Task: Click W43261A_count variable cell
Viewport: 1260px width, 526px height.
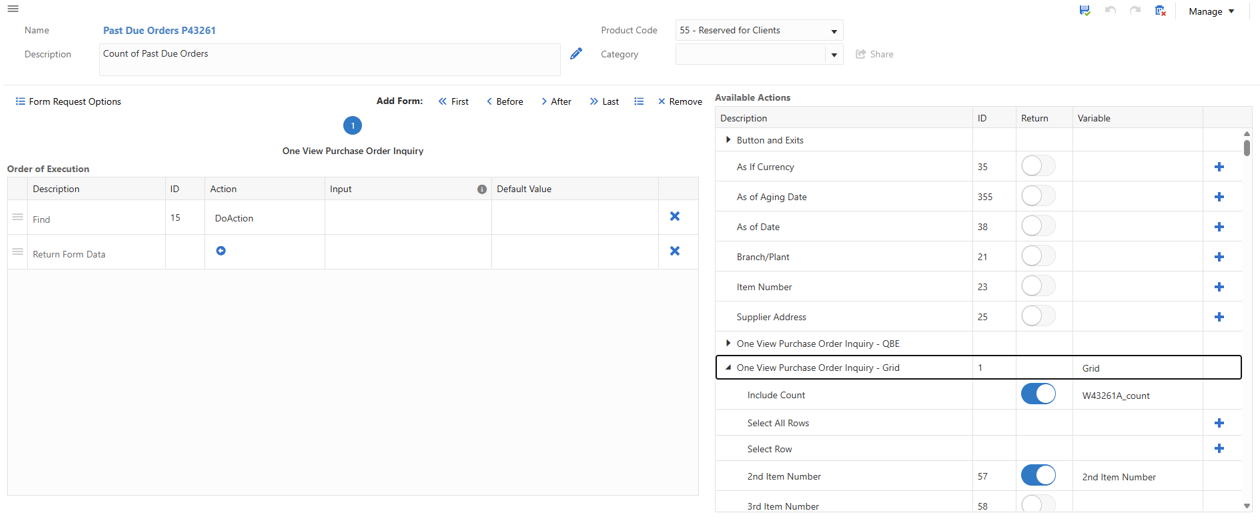Action: click(x=1137, y=395)
